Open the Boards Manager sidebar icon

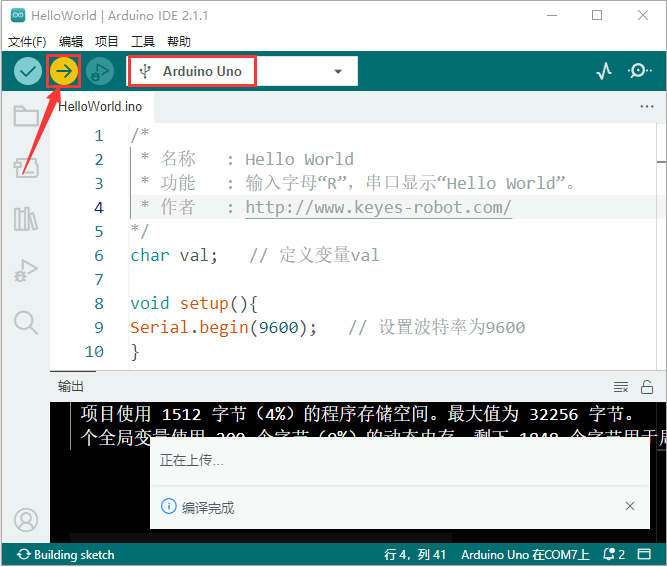click(x=26, y=167)
